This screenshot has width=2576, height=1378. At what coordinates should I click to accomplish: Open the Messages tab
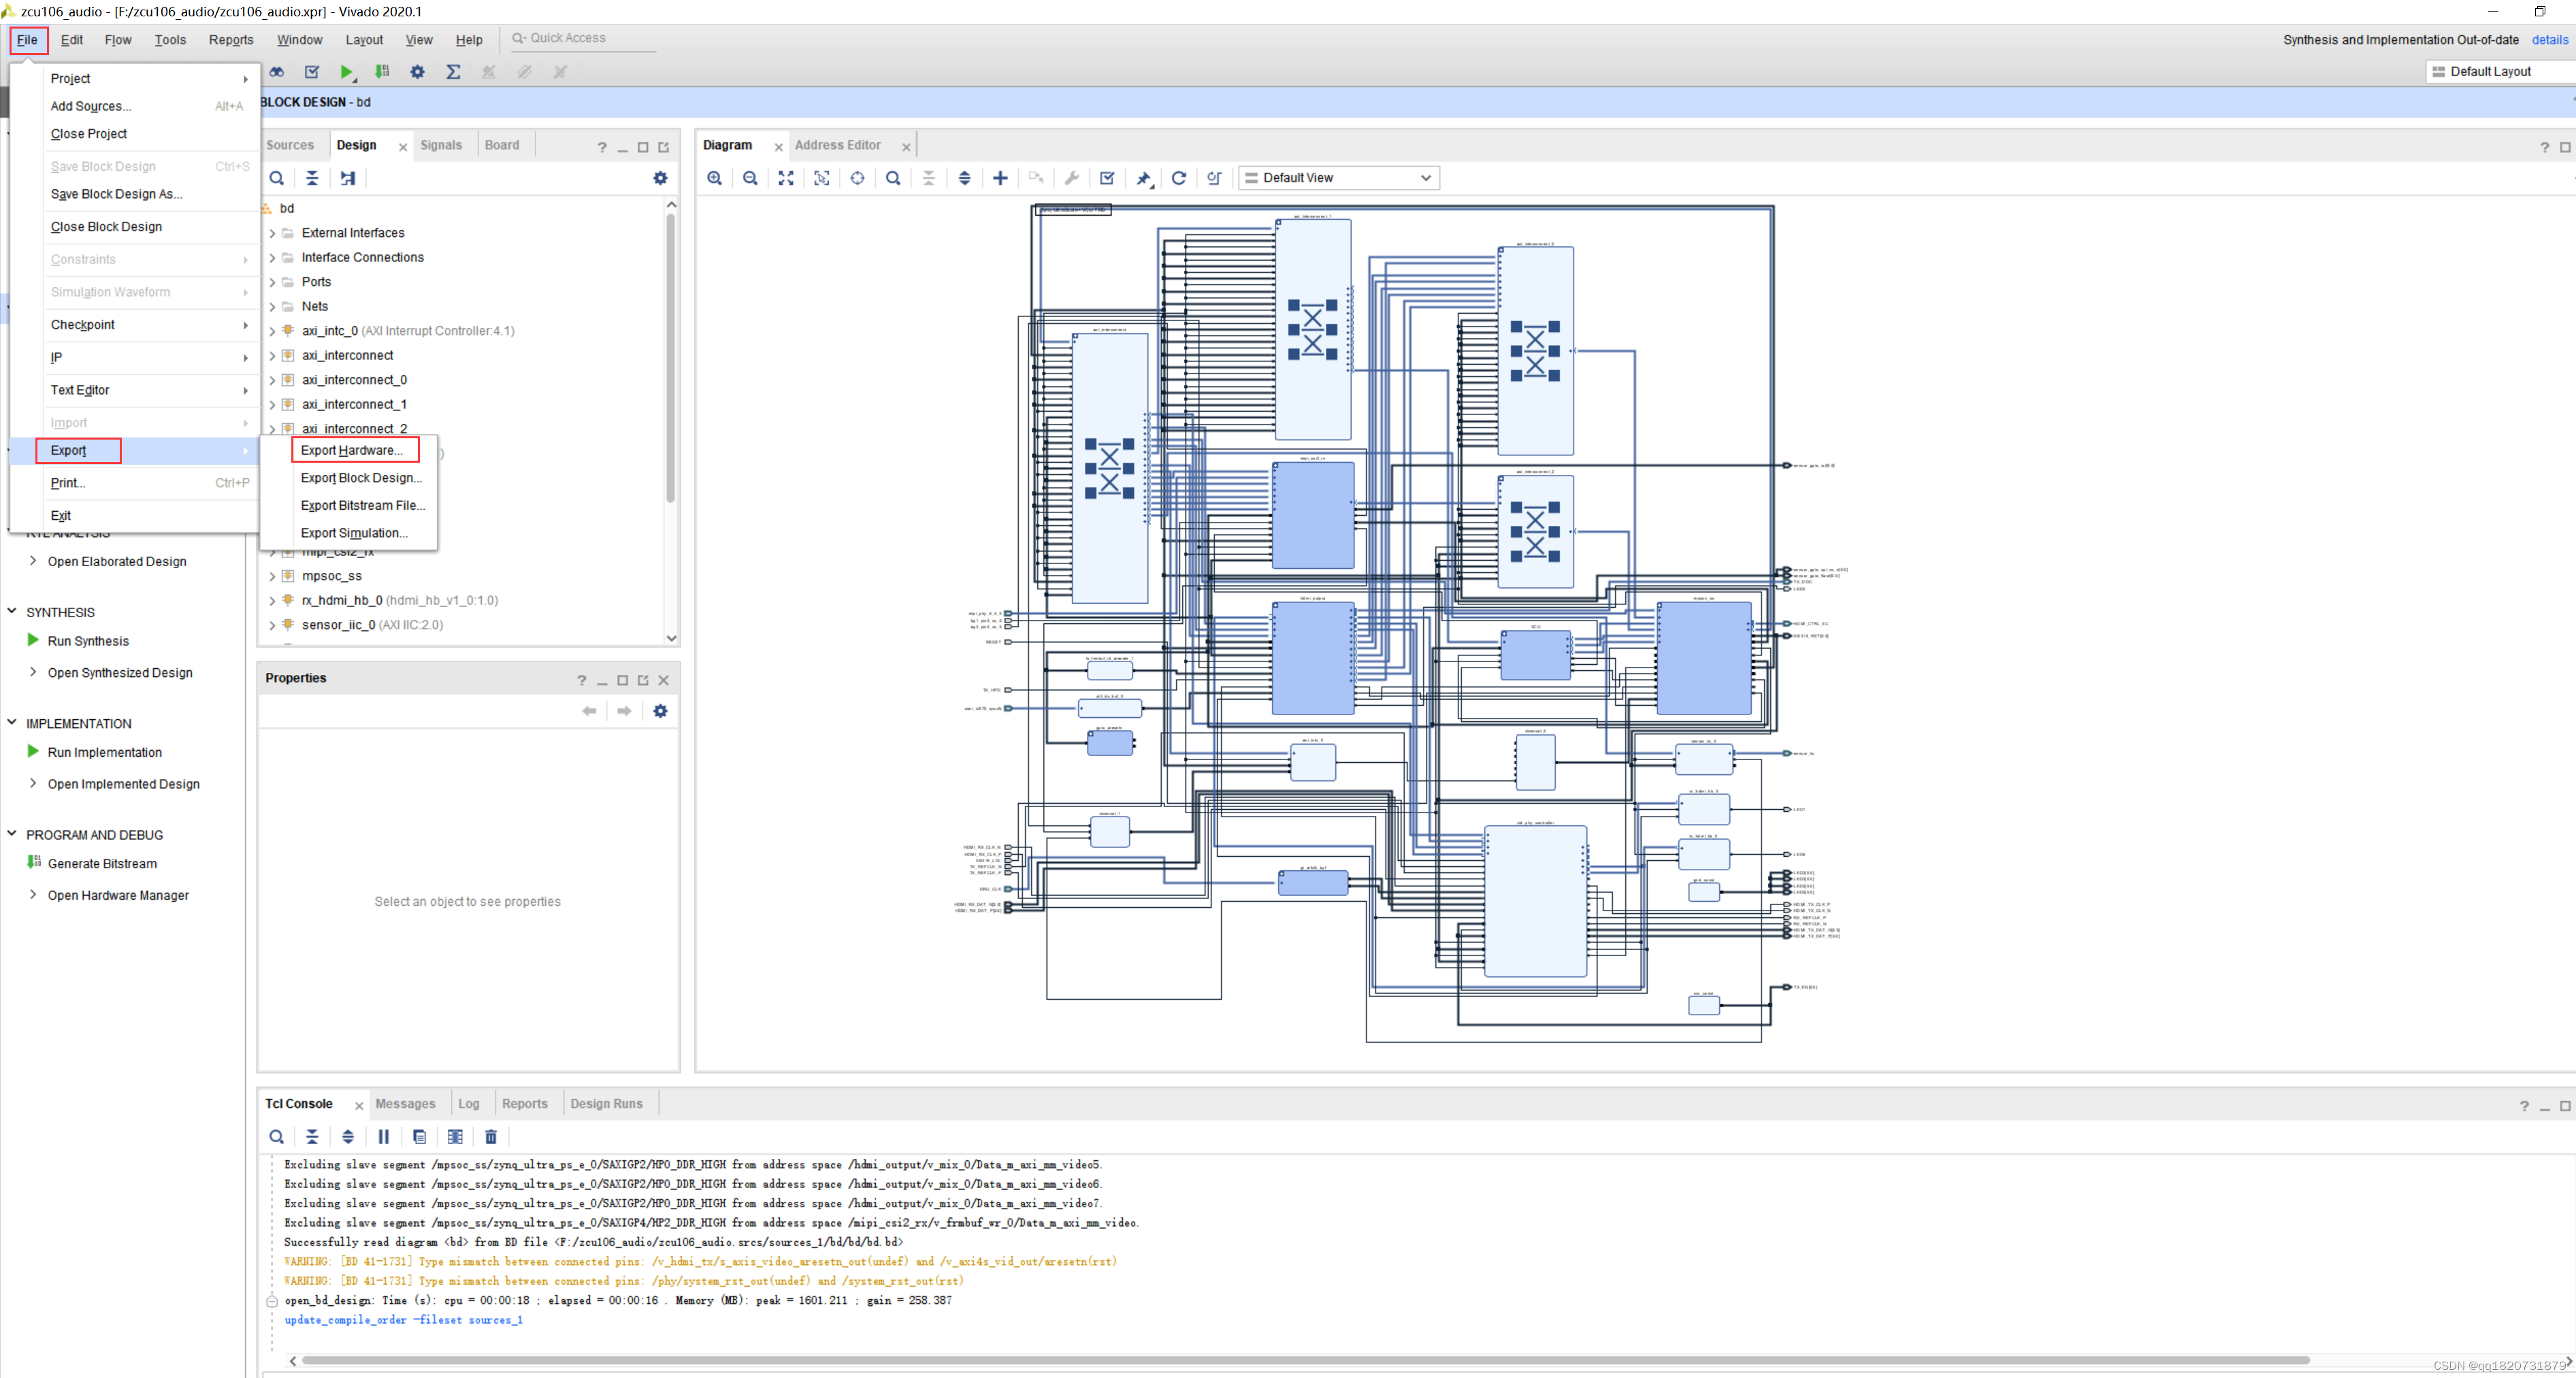(x=405, y=1104)
